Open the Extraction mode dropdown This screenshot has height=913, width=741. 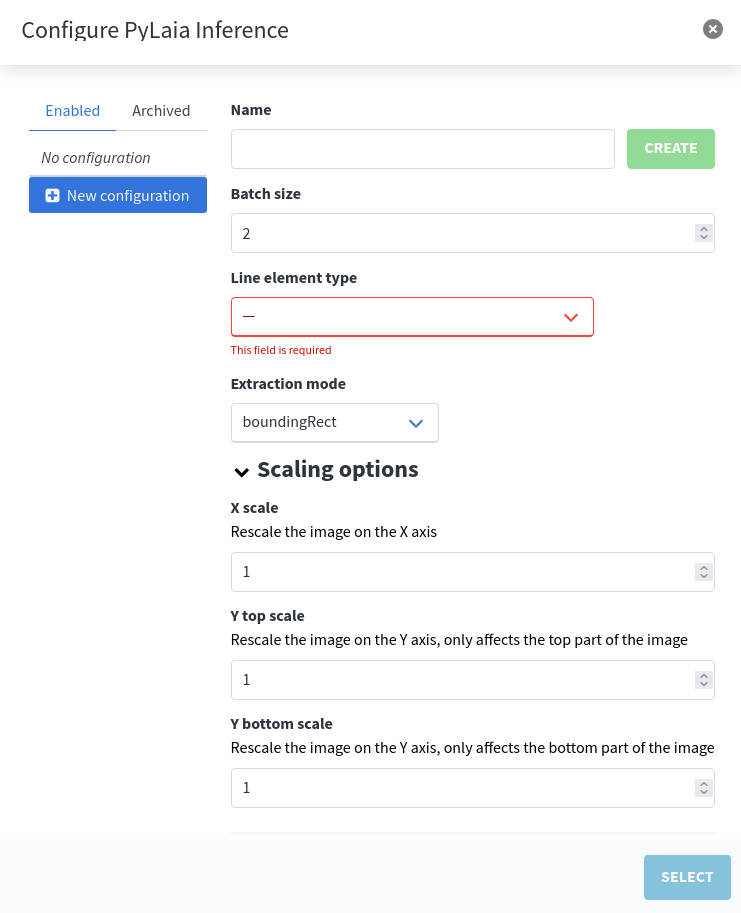pyautogui.click(x=335, y=422)
